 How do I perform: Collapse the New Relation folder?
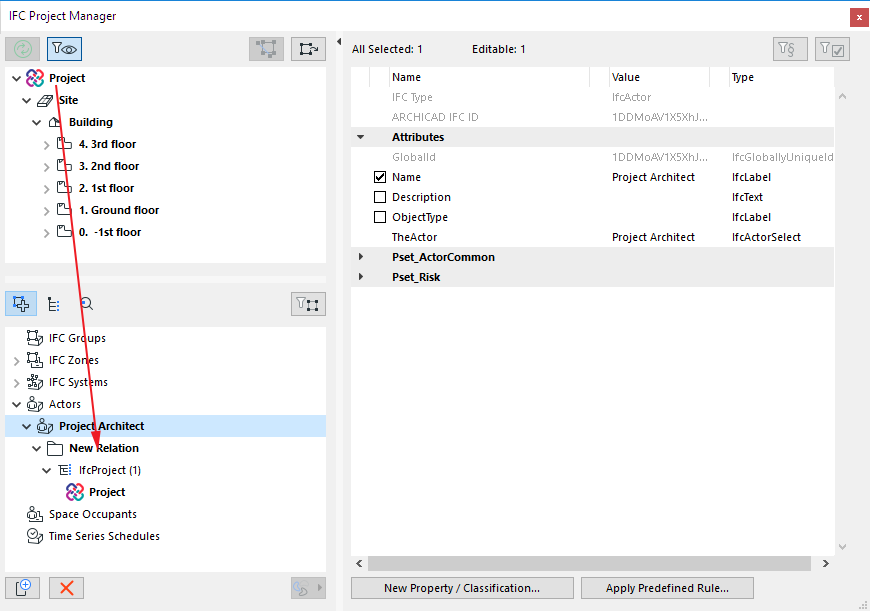[x=37, y=448]
